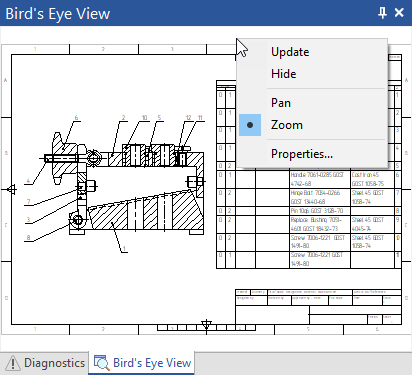Click the Pin 10g6 GOST row in table
412x375 pixels.
309,211
